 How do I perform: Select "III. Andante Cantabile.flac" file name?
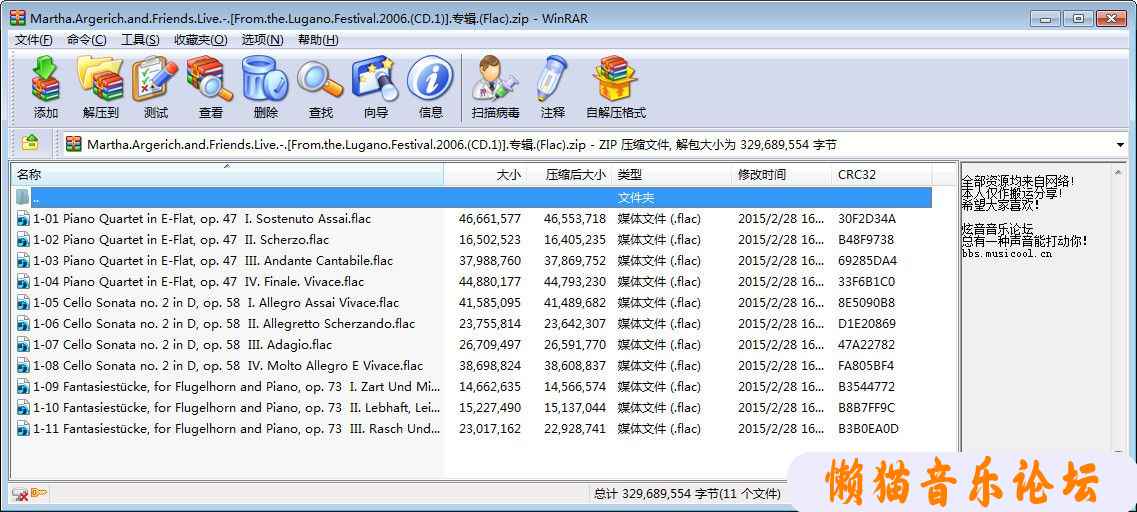point(211,260)
